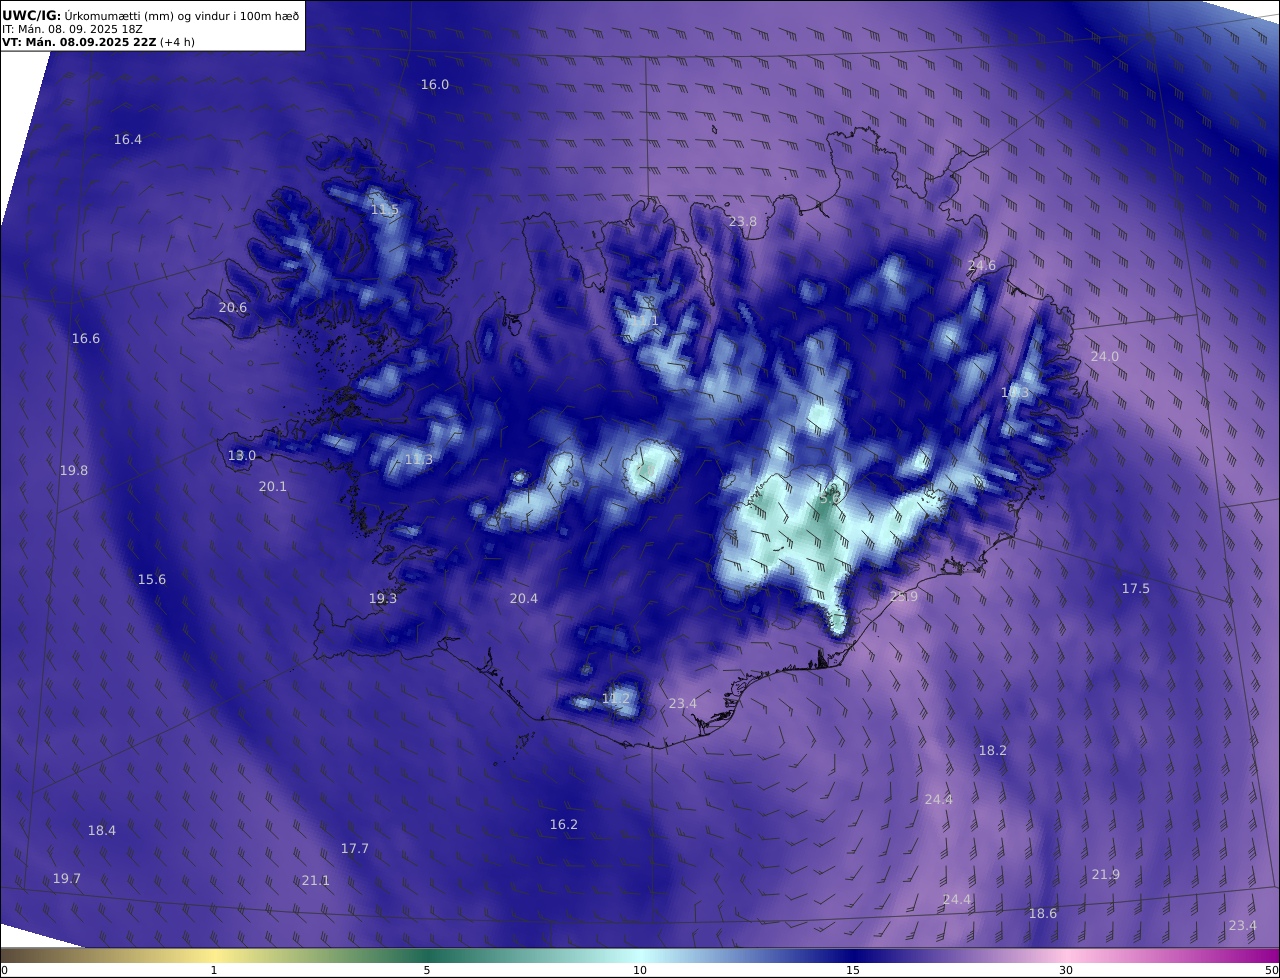Click the colorbar tick label 30
Viewport: 1280px width, 978px height.
click(x=1066, y=971)
